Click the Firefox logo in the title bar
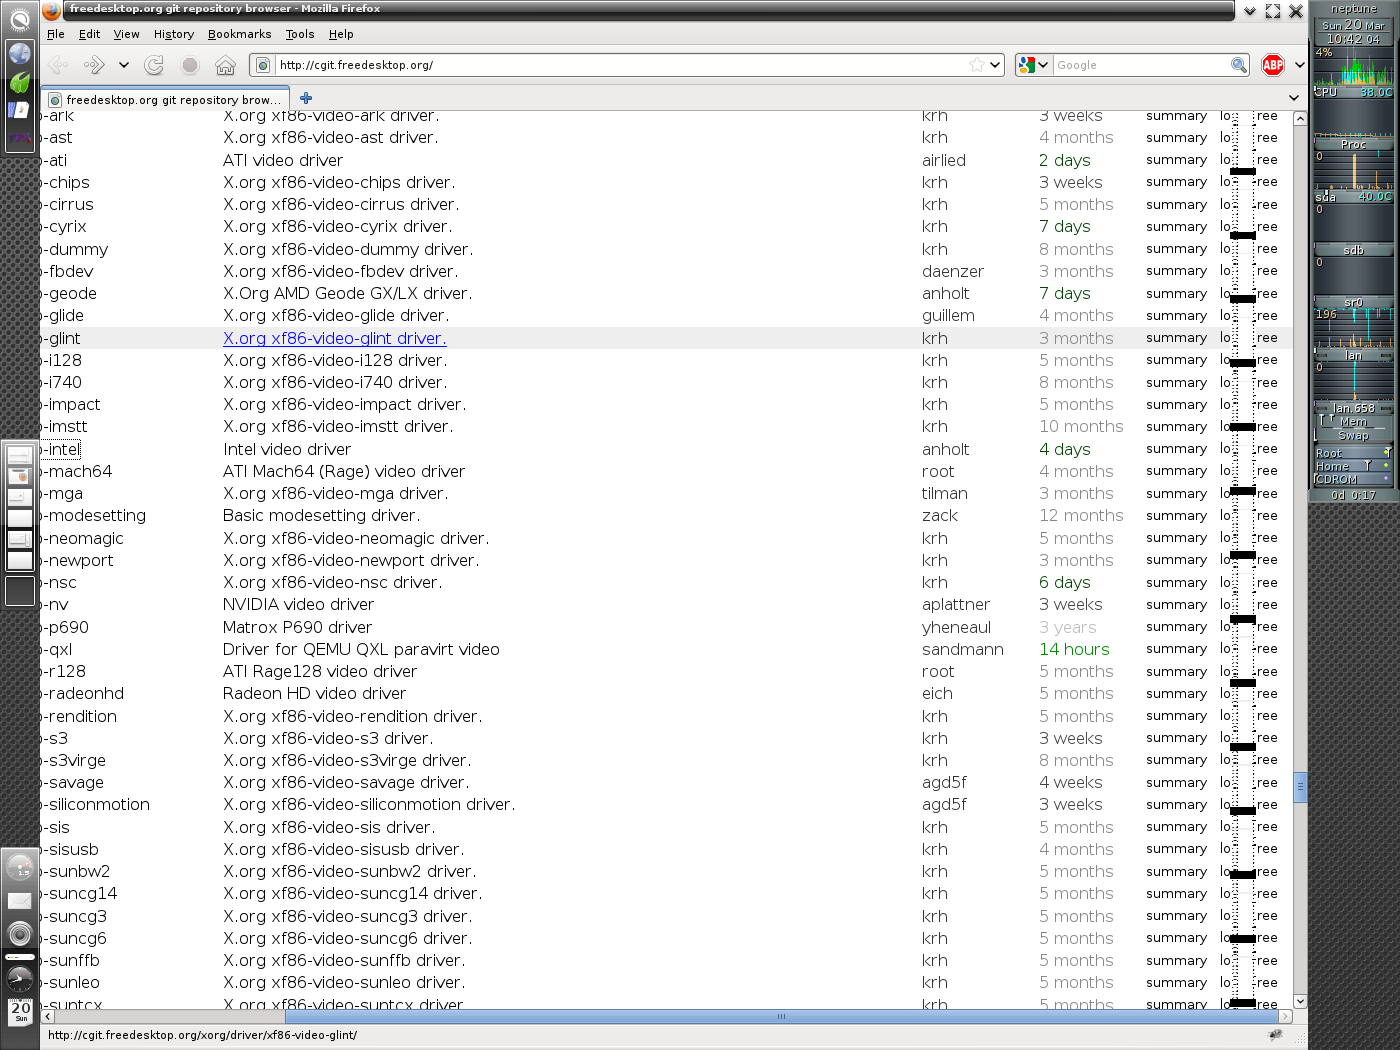The image size is (1400, 1050). pyautogui.click(x=52, y=11)
